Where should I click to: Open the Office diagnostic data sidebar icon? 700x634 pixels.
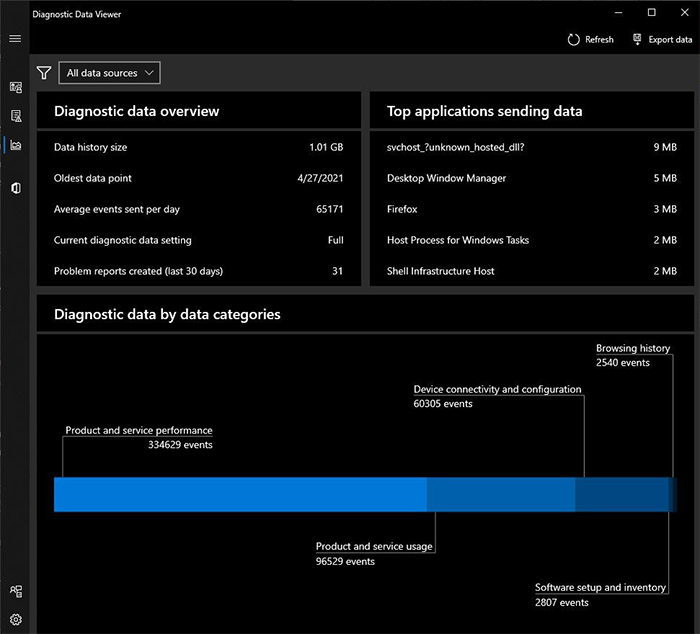(16, 188)
